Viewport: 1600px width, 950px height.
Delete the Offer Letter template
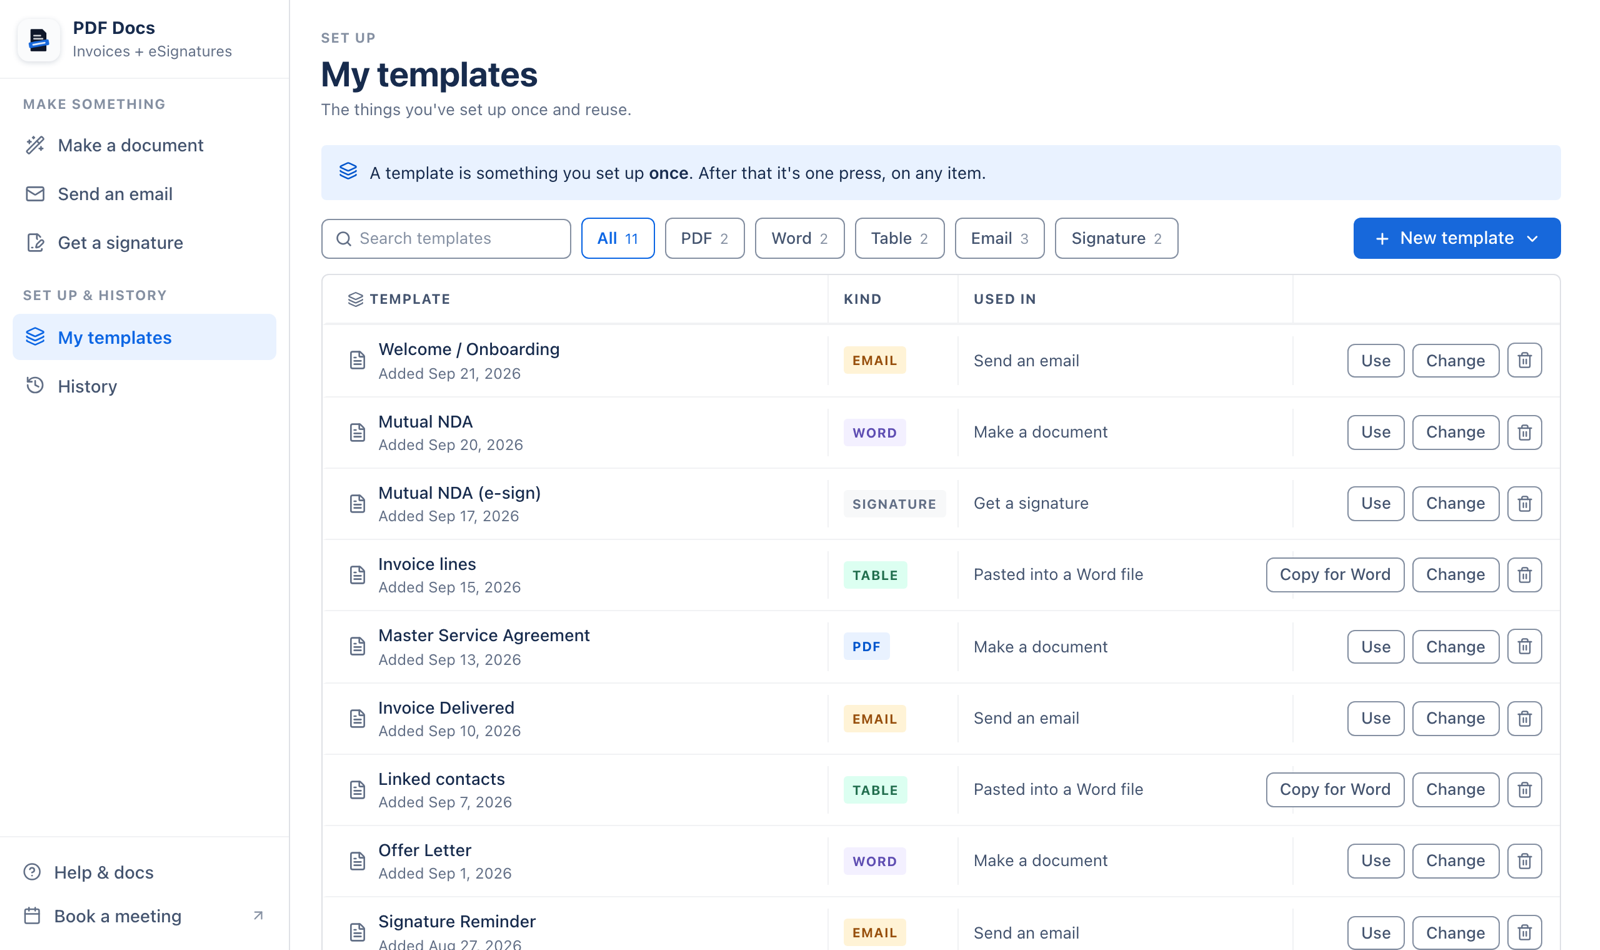tap(1524, 861)
